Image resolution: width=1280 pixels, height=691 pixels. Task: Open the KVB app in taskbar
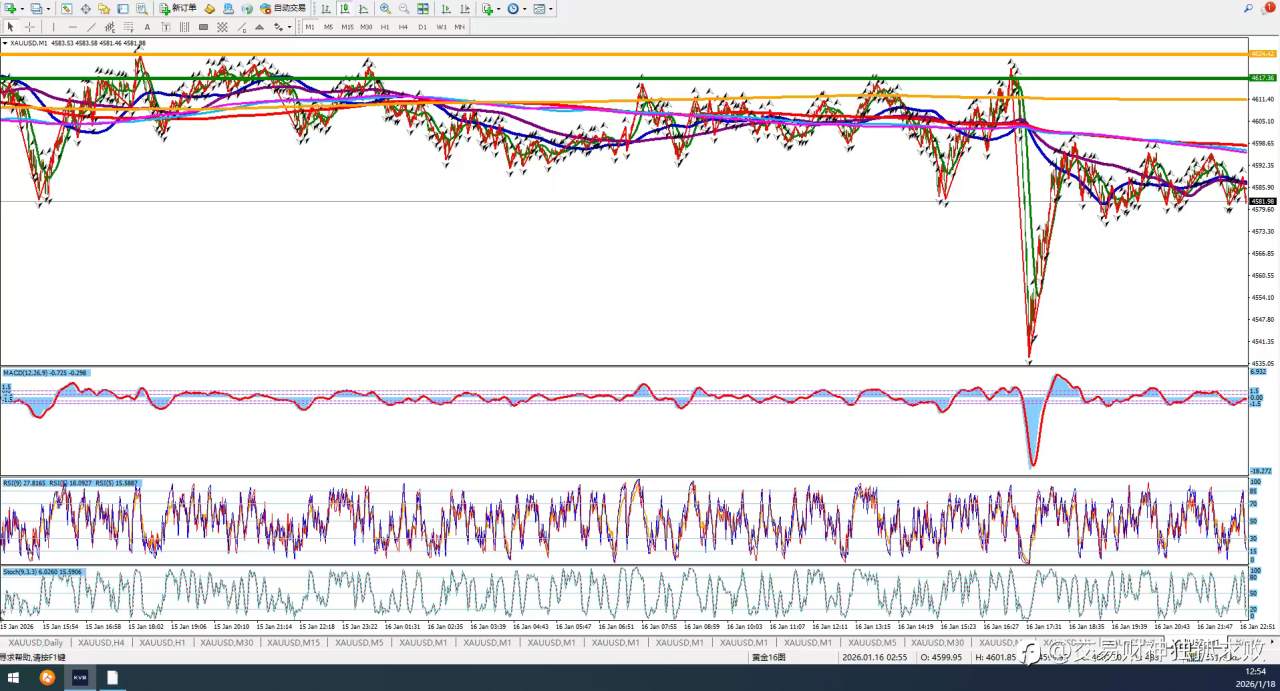click(79, 678)
